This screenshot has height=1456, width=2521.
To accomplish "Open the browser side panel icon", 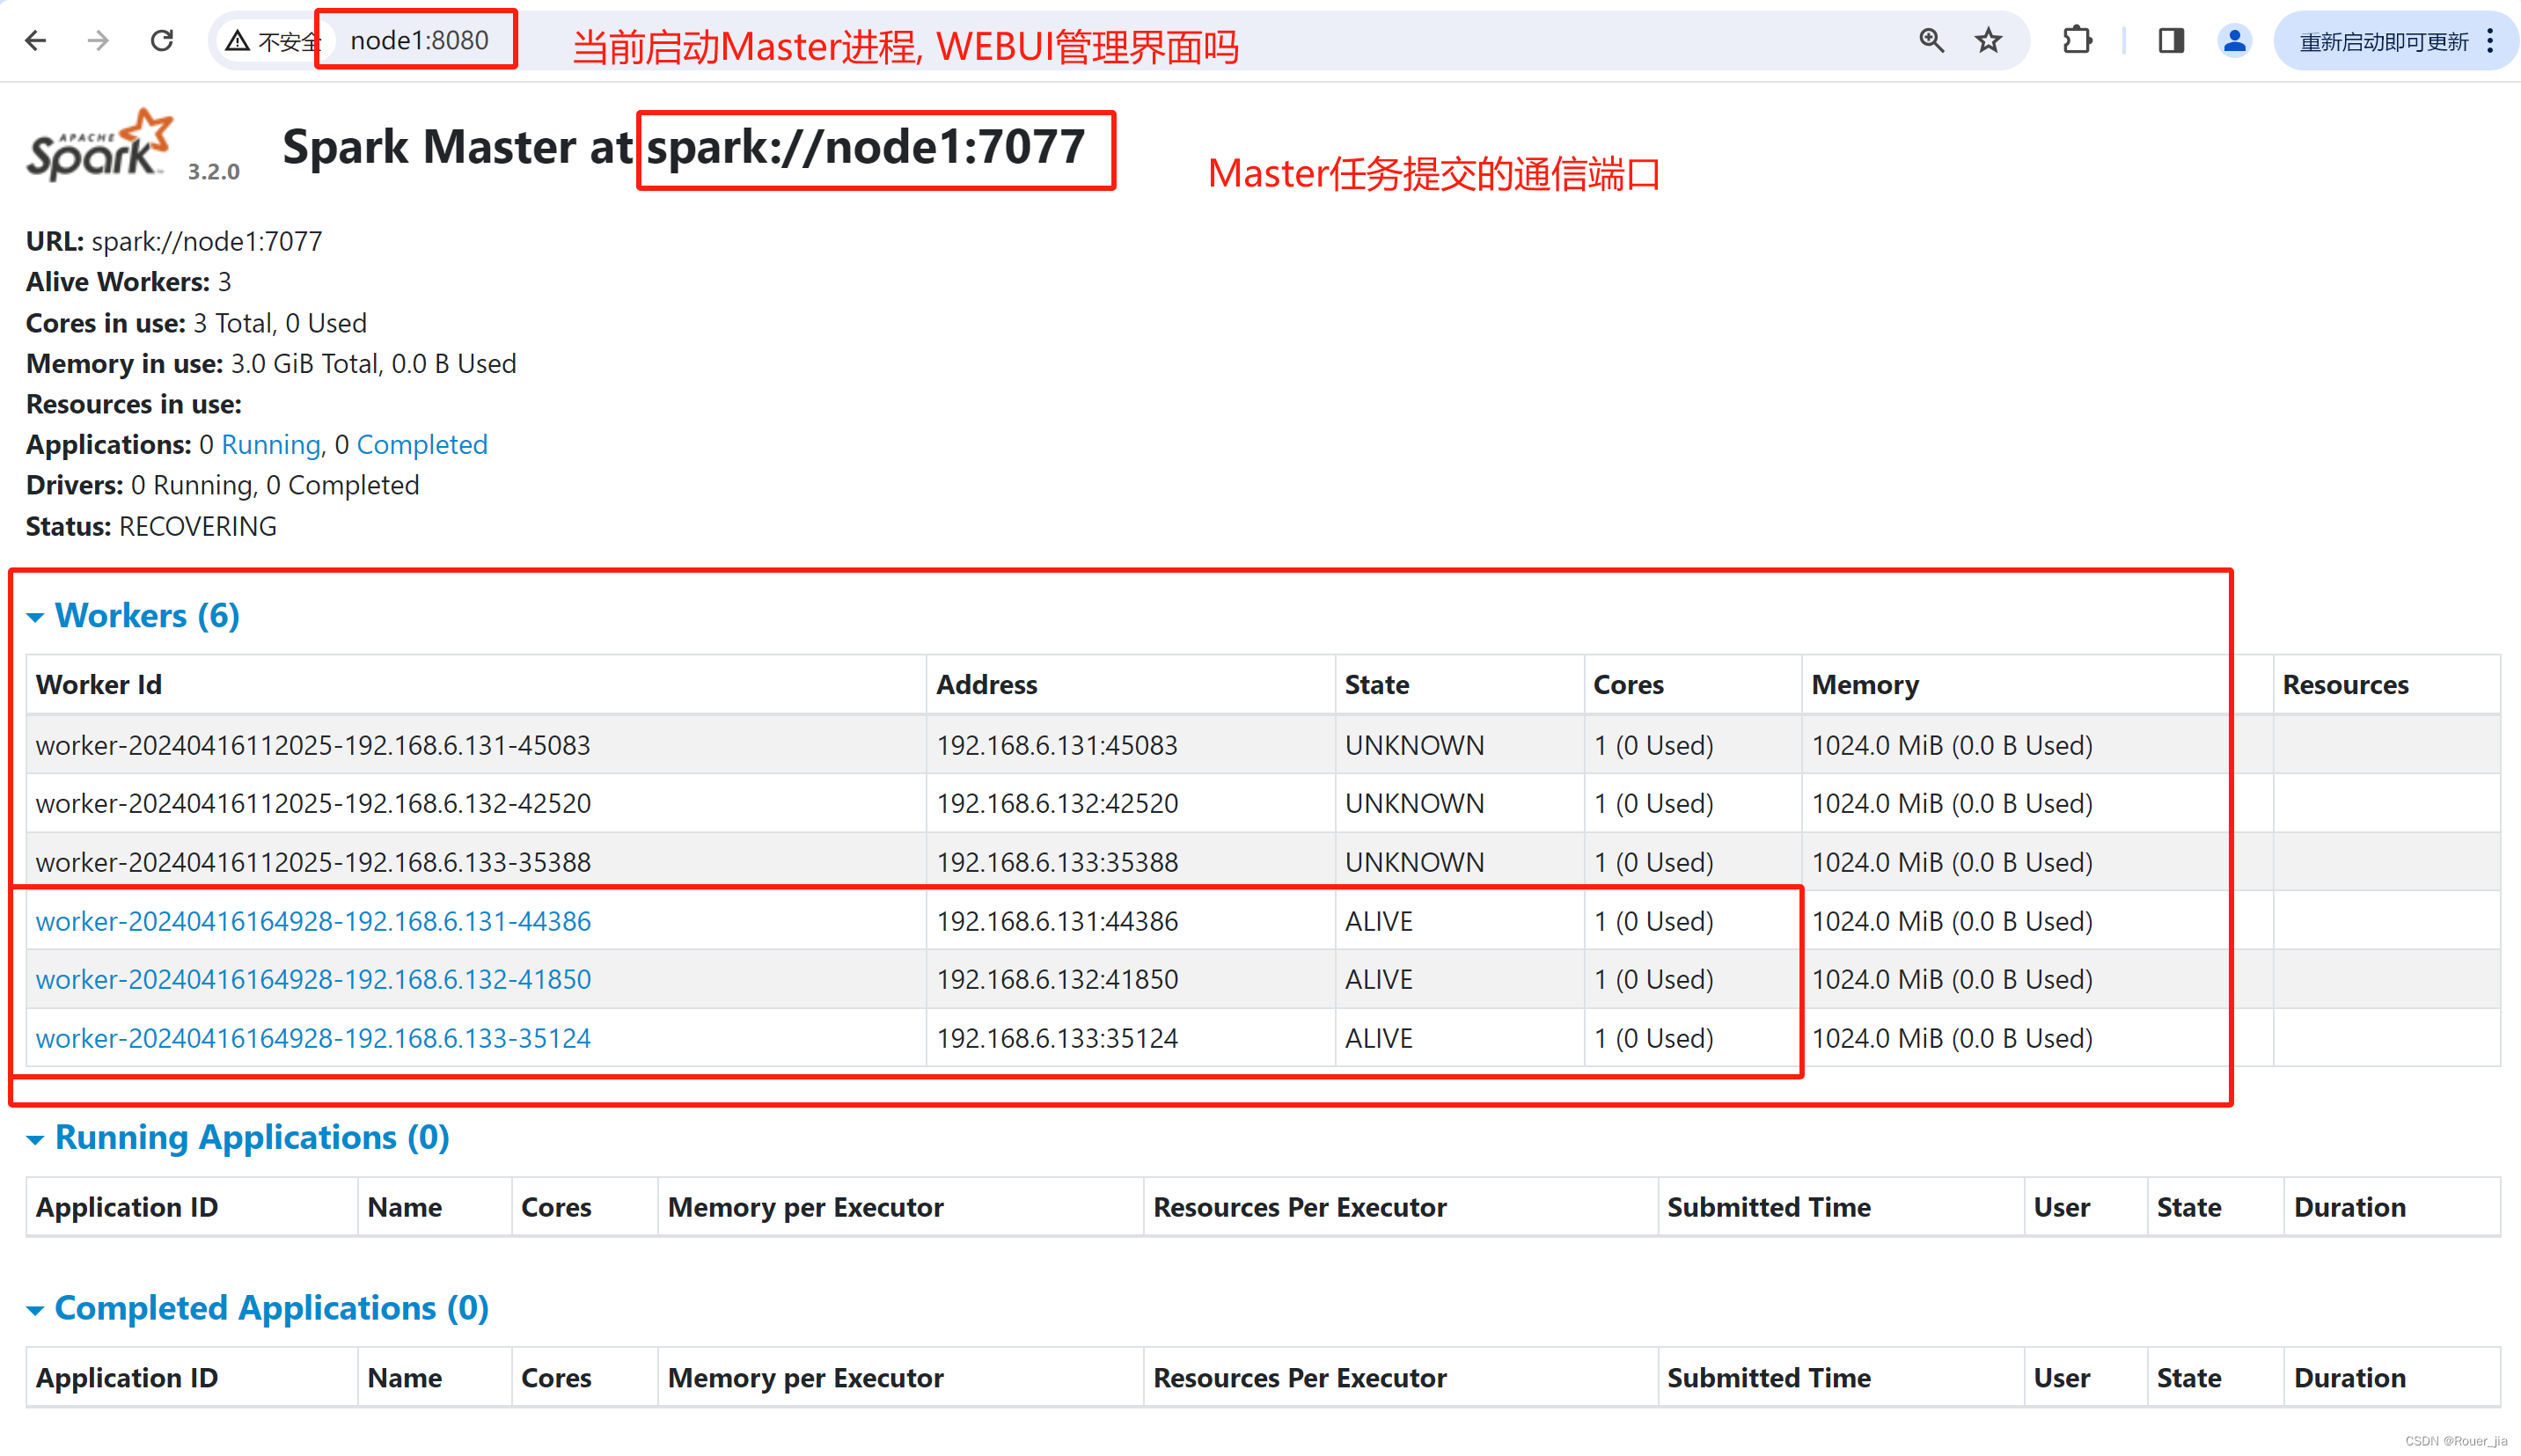I will [2170, 41].
